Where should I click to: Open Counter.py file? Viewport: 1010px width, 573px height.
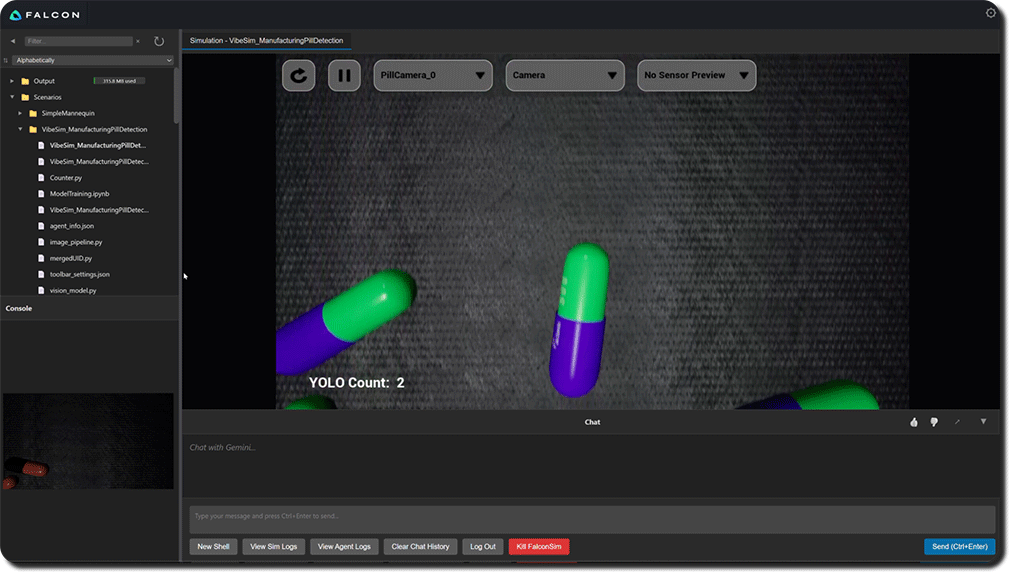[x=66, y=178]
